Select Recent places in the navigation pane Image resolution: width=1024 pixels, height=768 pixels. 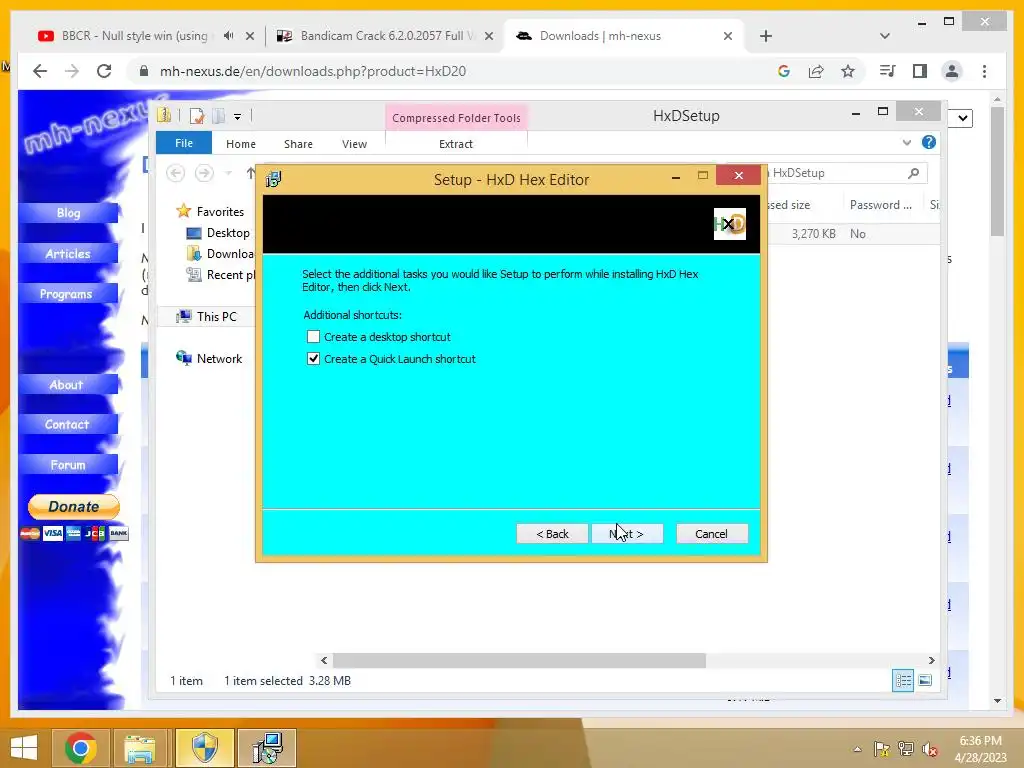click(221, 275)
